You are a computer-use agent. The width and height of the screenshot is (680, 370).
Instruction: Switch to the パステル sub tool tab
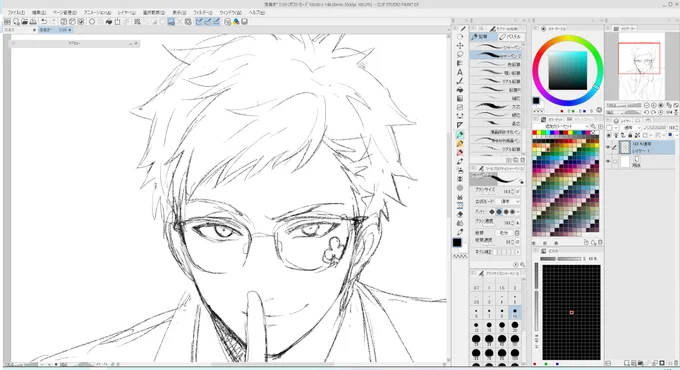[510, 37]
